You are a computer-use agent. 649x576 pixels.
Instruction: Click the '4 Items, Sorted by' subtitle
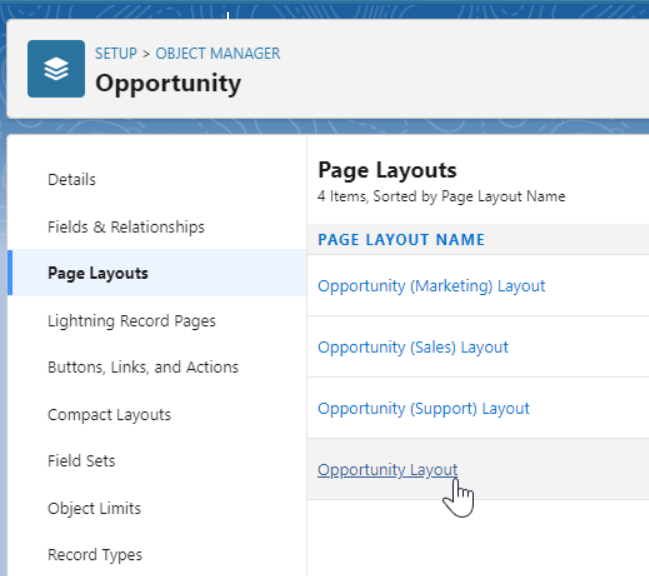coord(441,196)
